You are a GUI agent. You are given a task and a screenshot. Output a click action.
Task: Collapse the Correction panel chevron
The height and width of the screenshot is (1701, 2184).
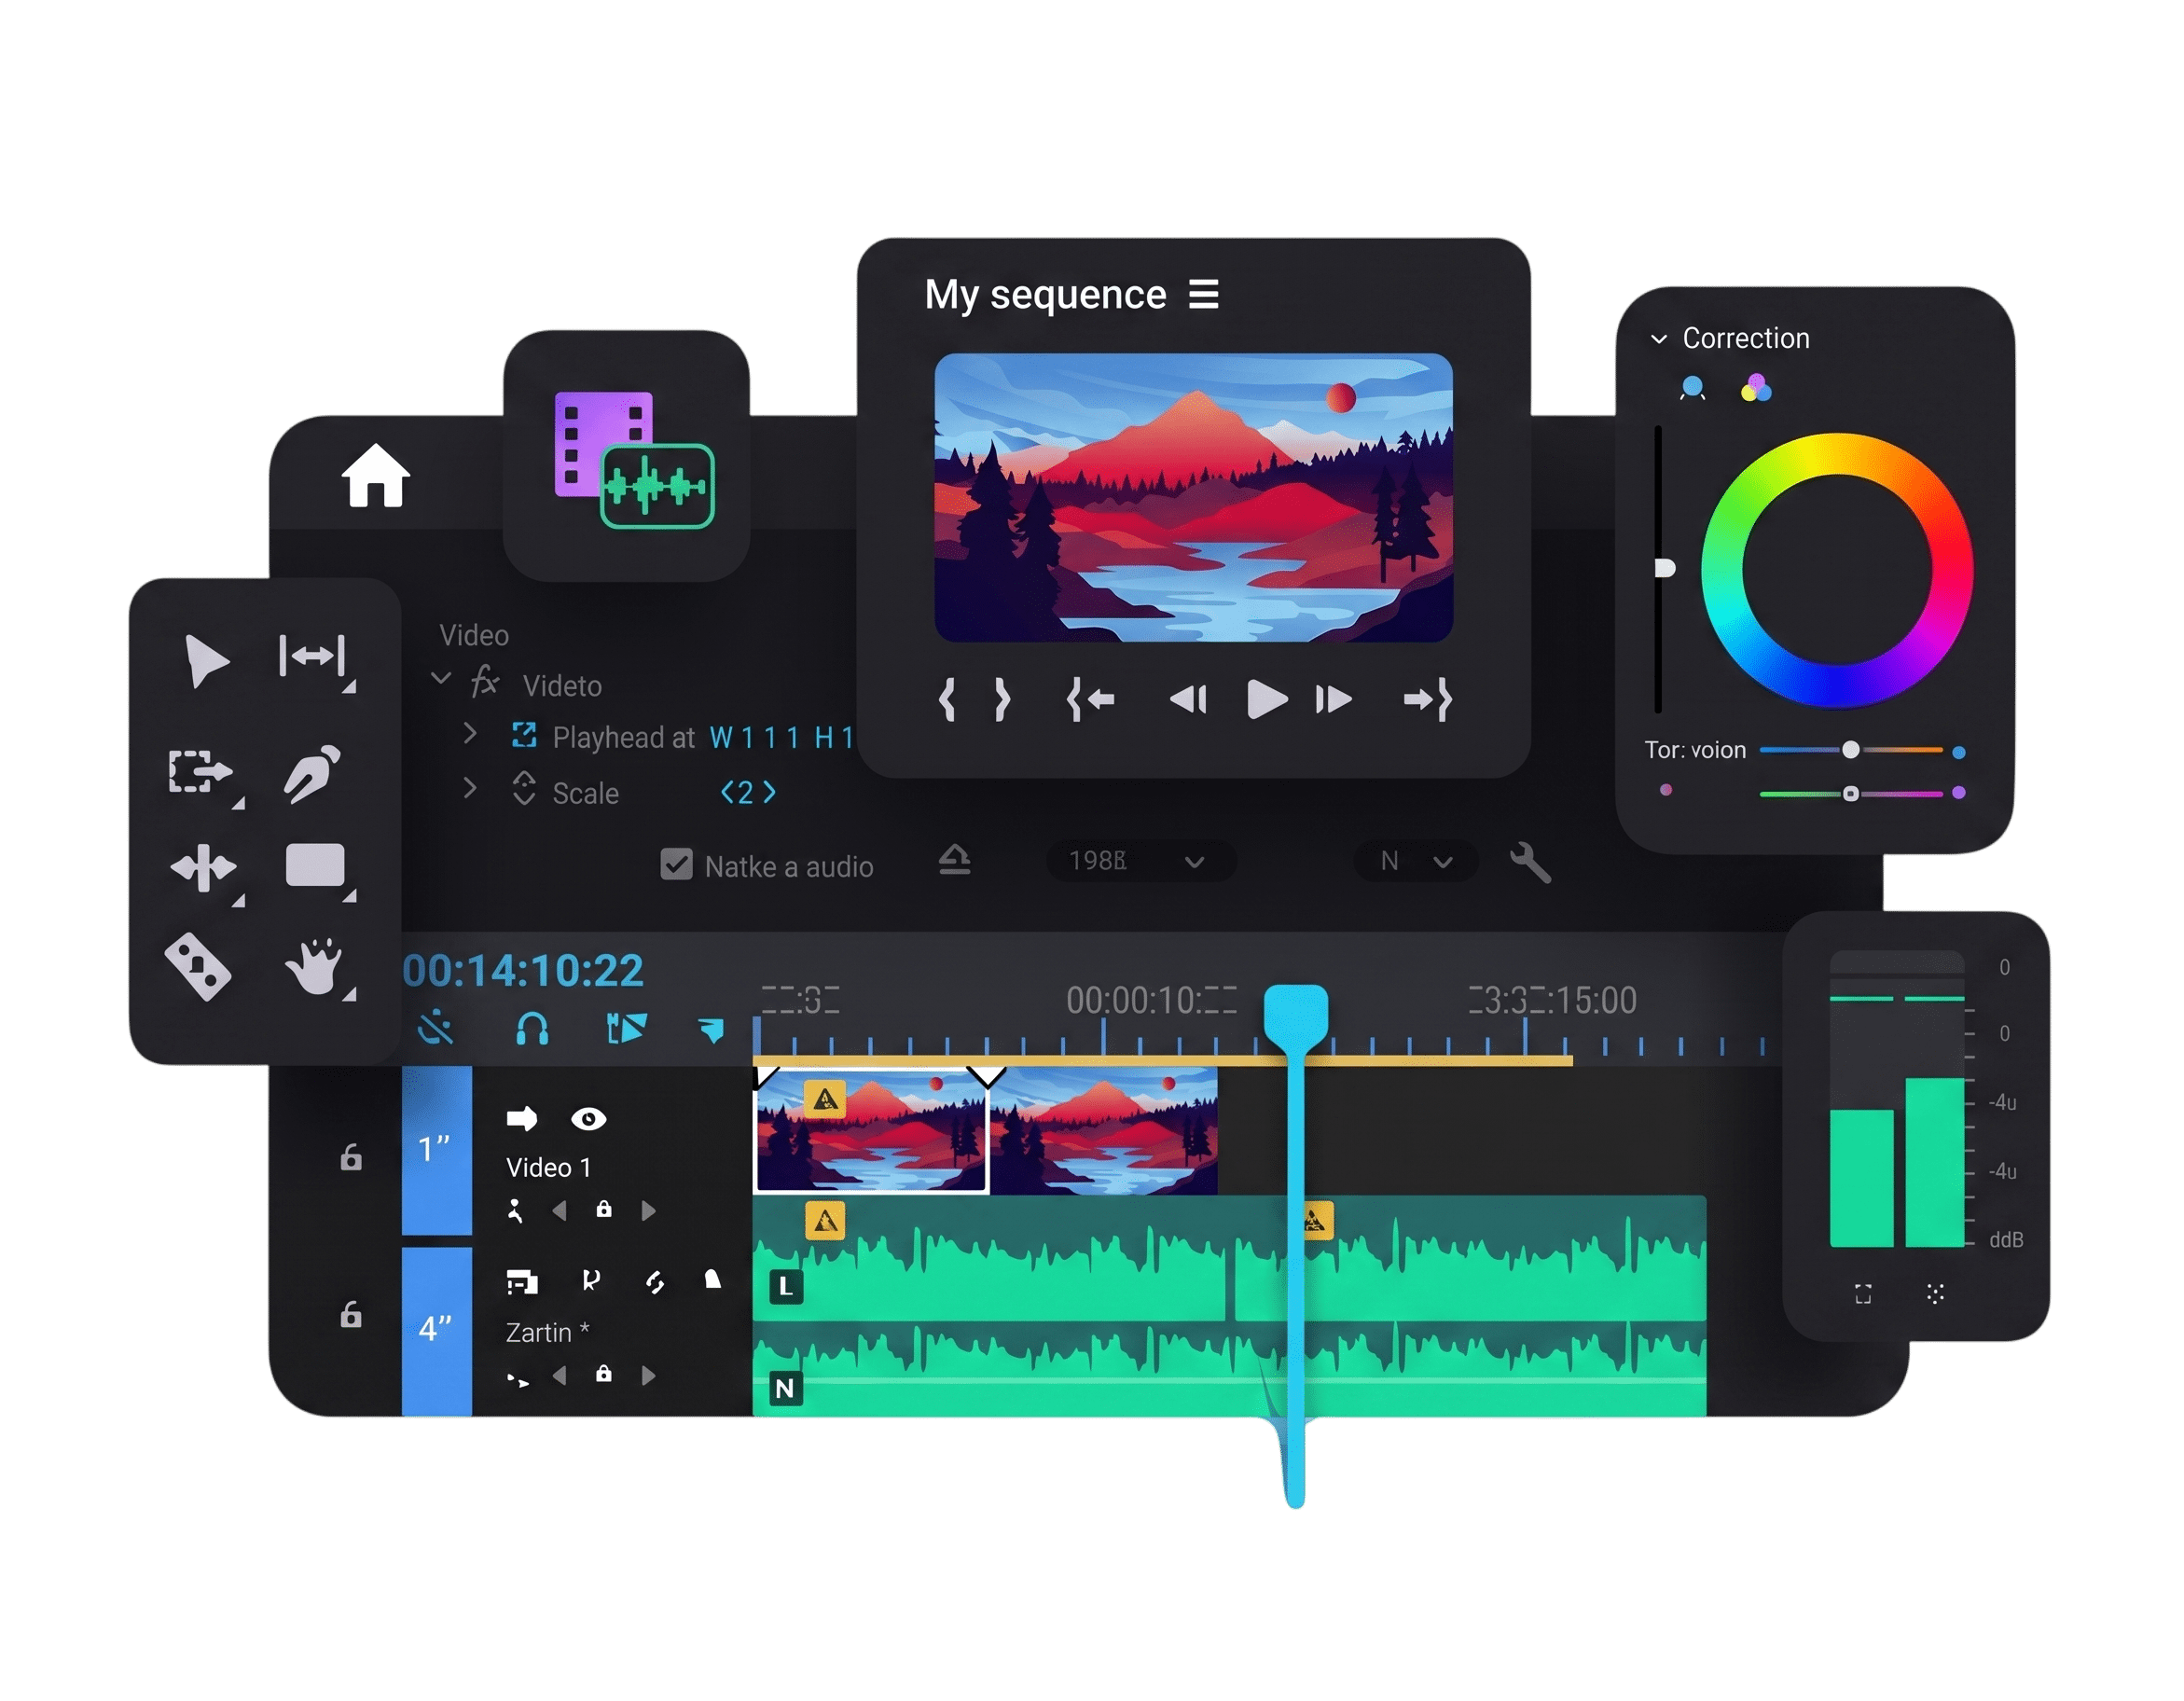(1660, 339)
